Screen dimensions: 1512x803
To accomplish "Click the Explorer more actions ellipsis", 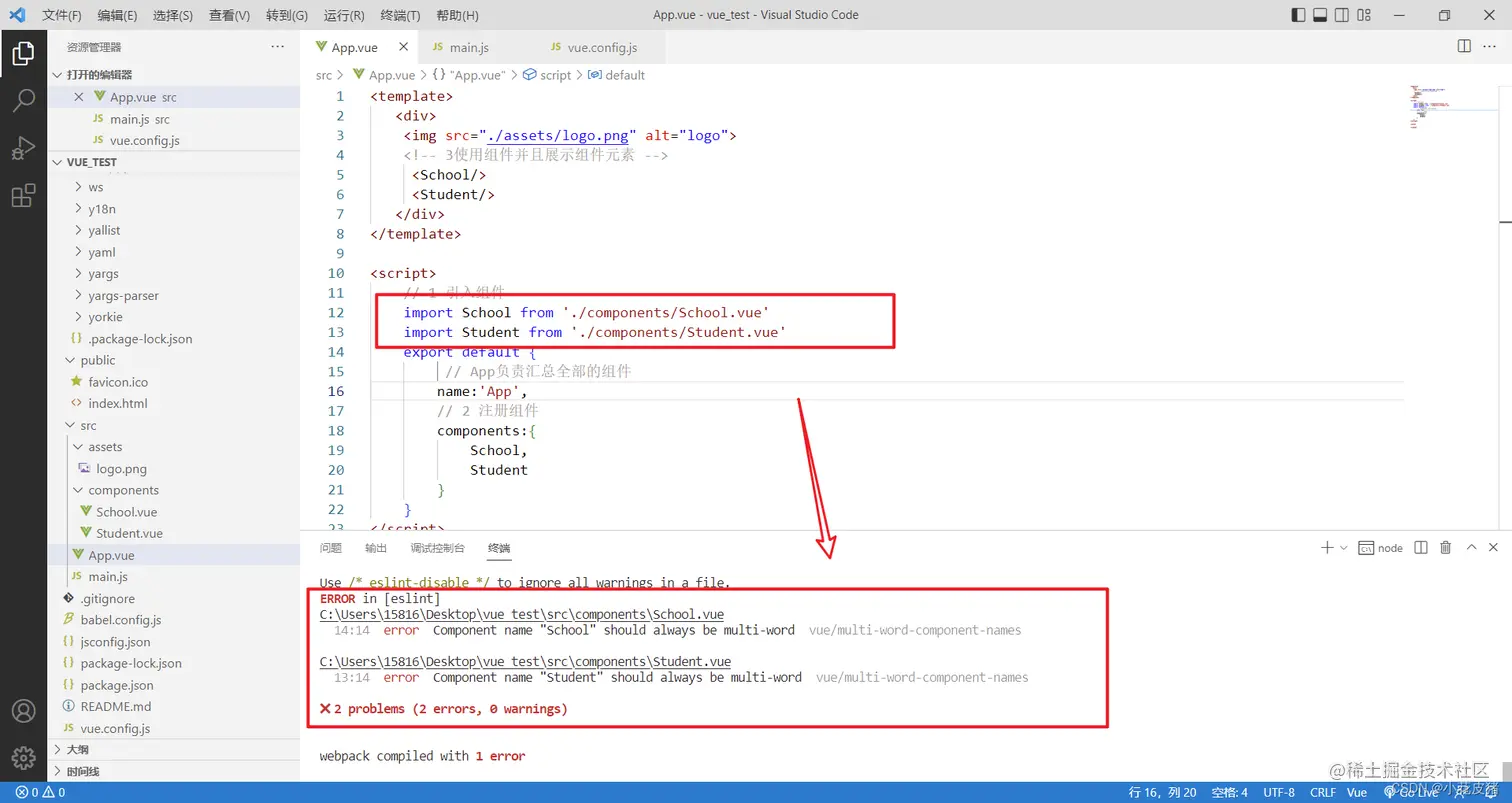I will (x=277, y=47).
